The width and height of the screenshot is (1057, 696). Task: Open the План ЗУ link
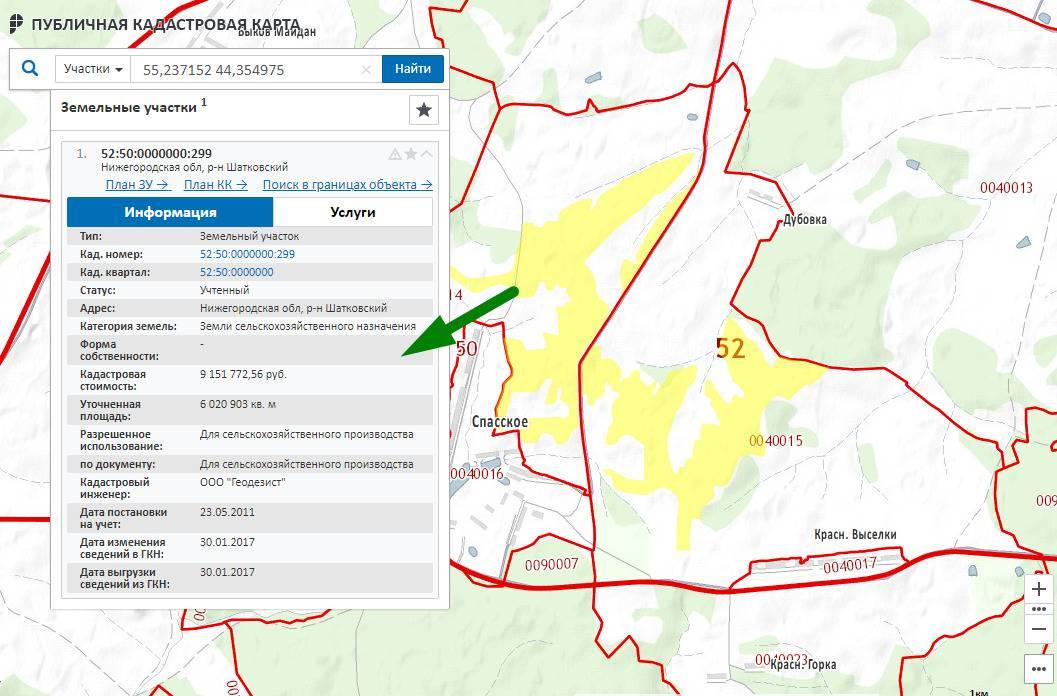click(138, 185)
